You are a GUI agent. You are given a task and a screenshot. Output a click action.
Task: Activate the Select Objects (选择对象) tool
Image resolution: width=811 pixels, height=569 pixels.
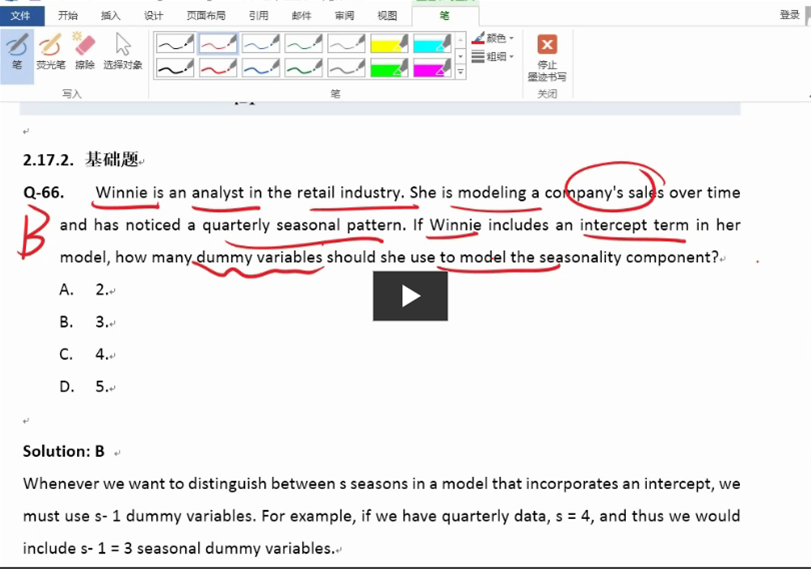122,52
